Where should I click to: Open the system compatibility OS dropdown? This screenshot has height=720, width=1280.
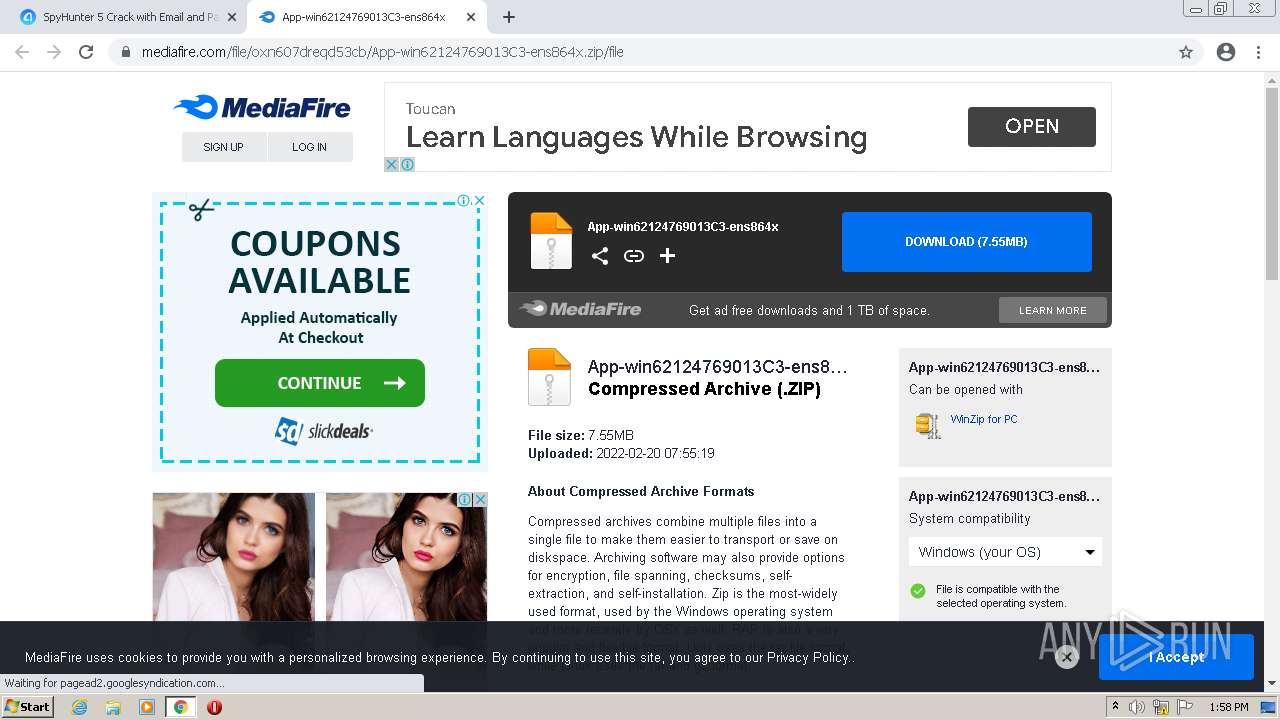[1005, 552]
